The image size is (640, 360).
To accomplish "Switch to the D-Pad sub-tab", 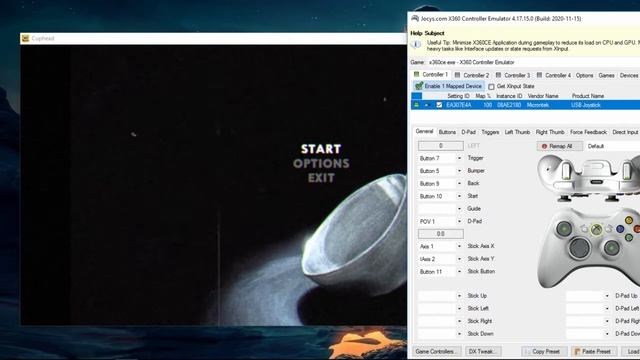I will point(468,132).
